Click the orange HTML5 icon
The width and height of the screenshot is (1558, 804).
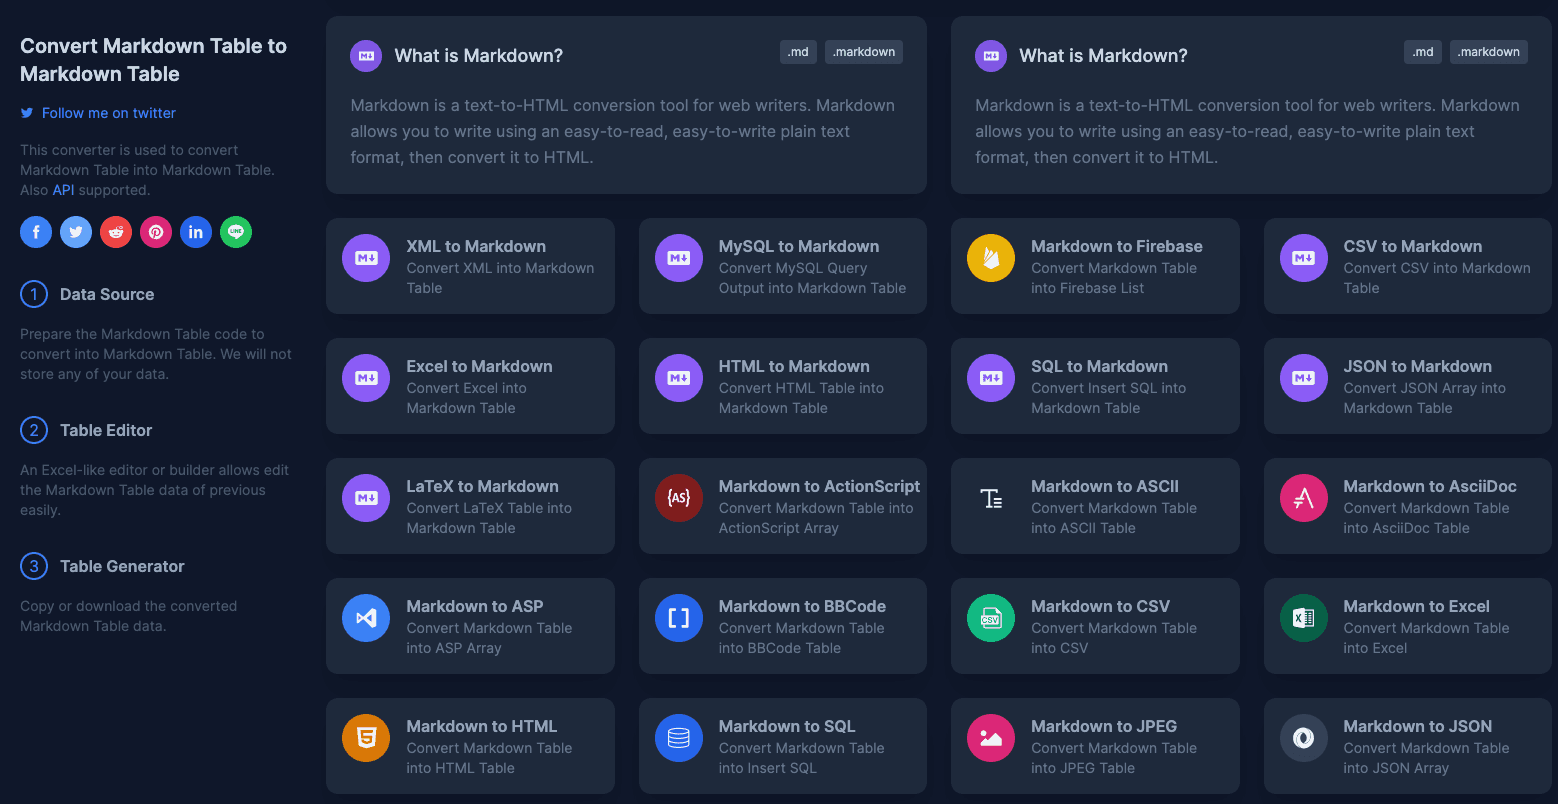tap(366, 738)
